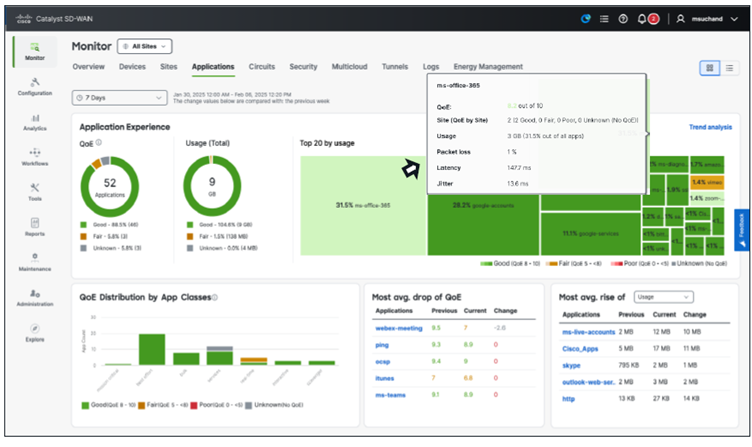Open the skype application link
Viewport: 752px width, 447px height.
(x=571, y=365)
